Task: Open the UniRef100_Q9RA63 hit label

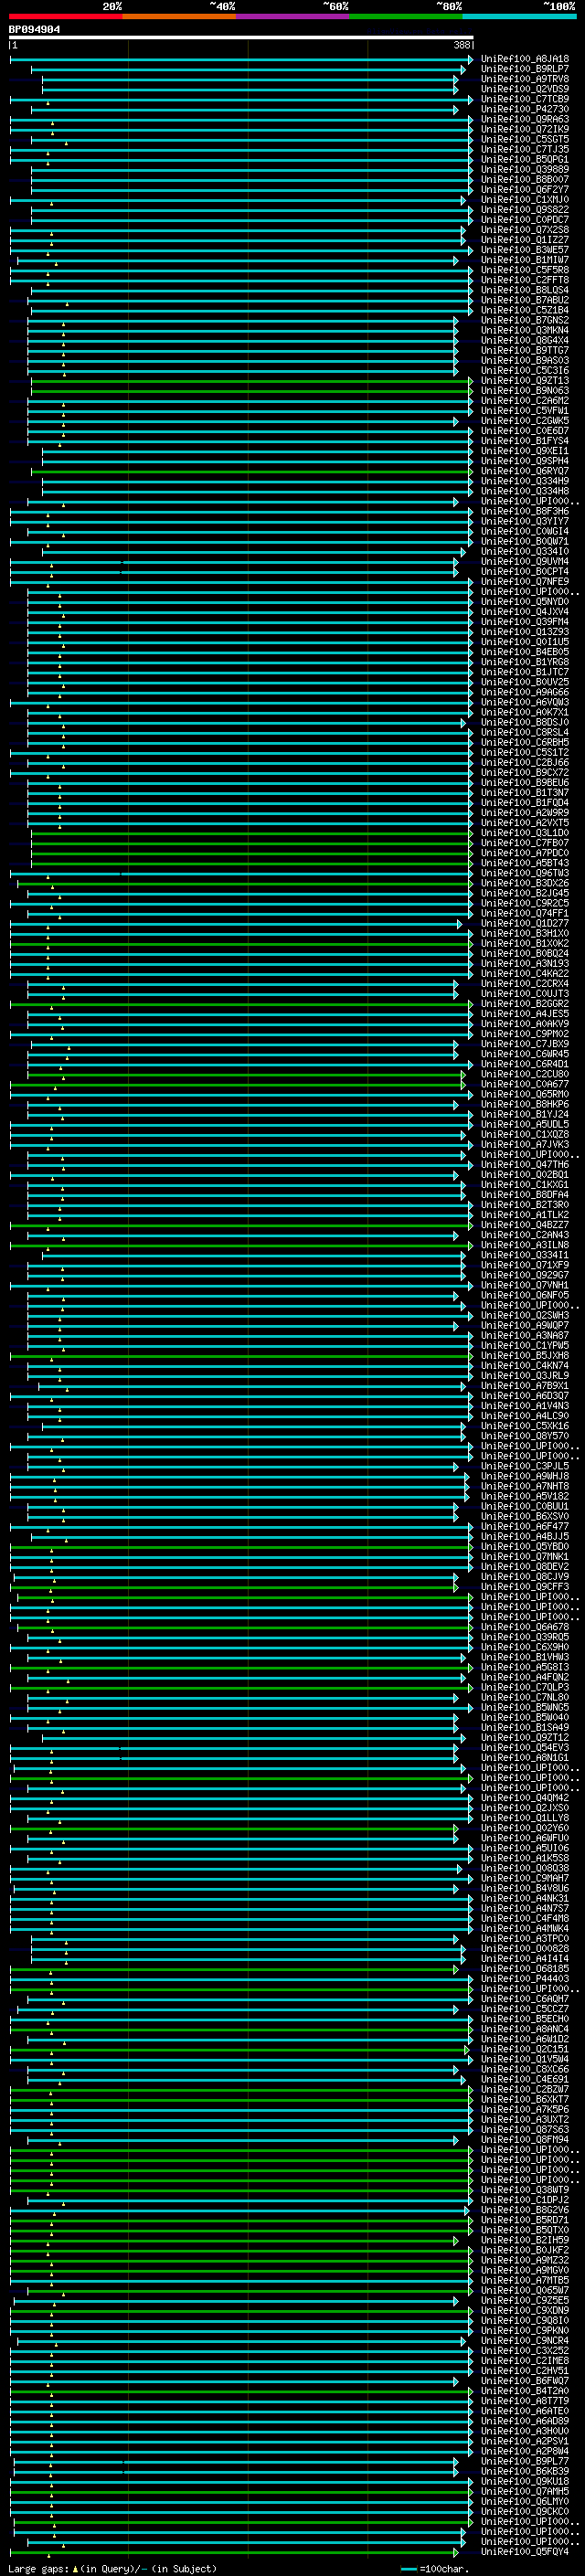Action: (x=525, y=119)
